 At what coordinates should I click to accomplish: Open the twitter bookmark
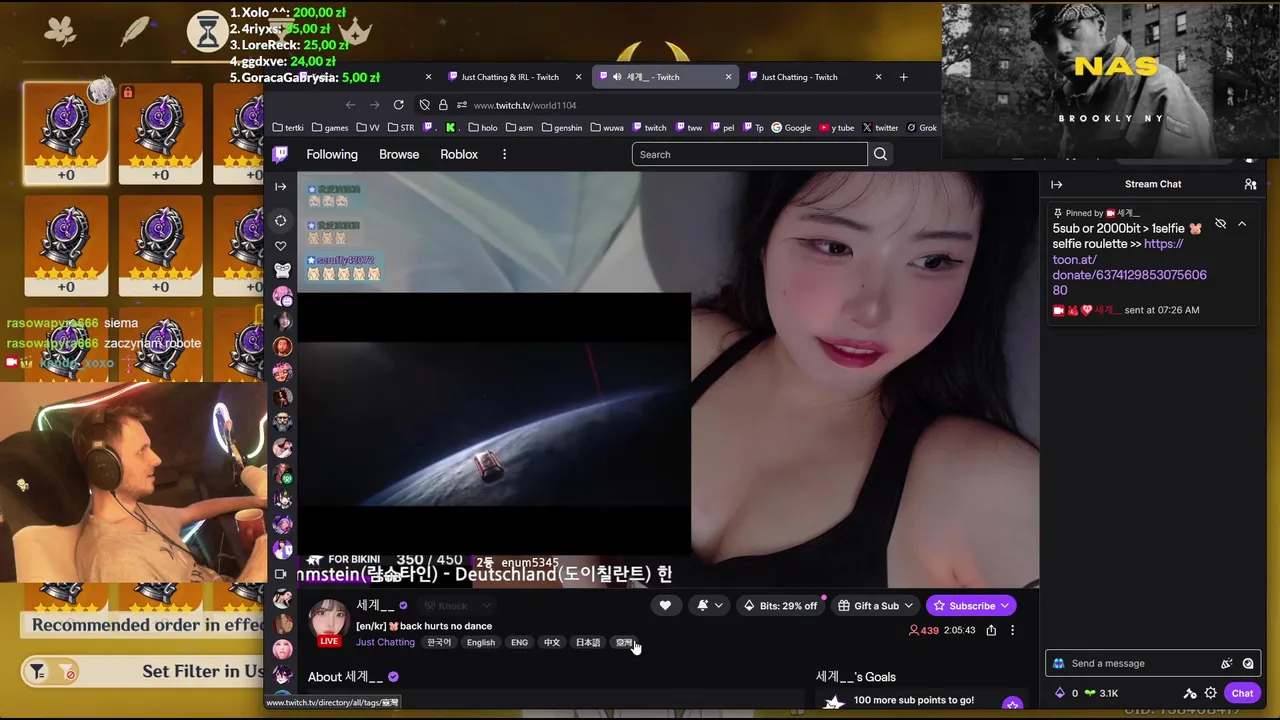(x=880, y=128)
